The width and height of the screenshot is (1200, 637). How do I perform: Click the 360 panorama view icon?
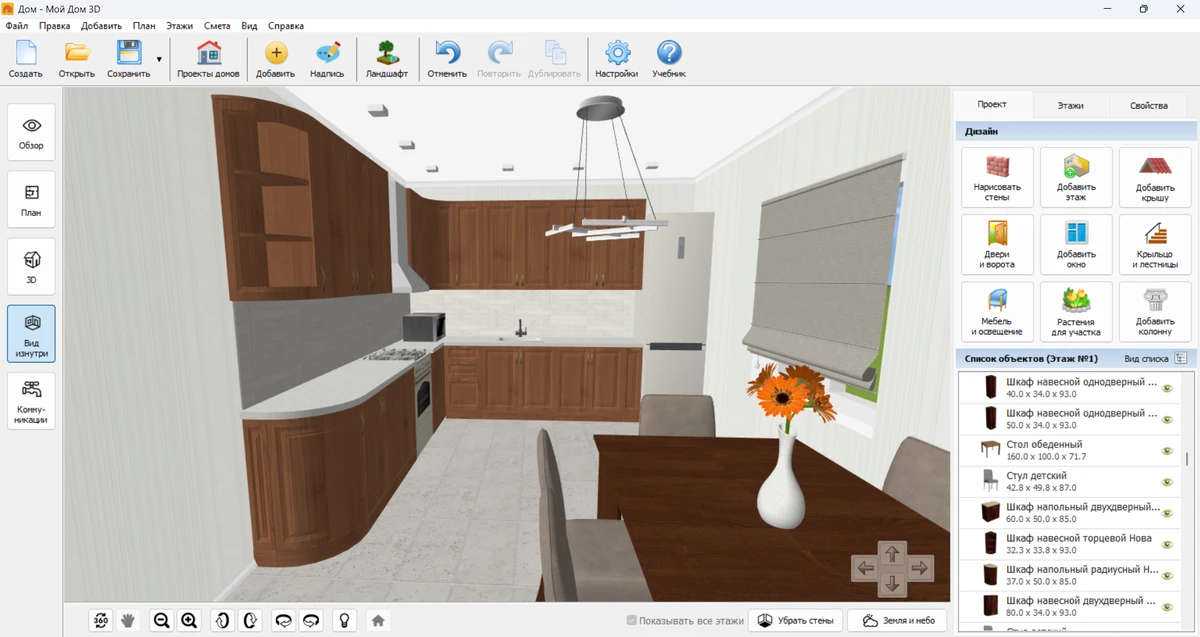pyautogui.click(x=101, y=620)
